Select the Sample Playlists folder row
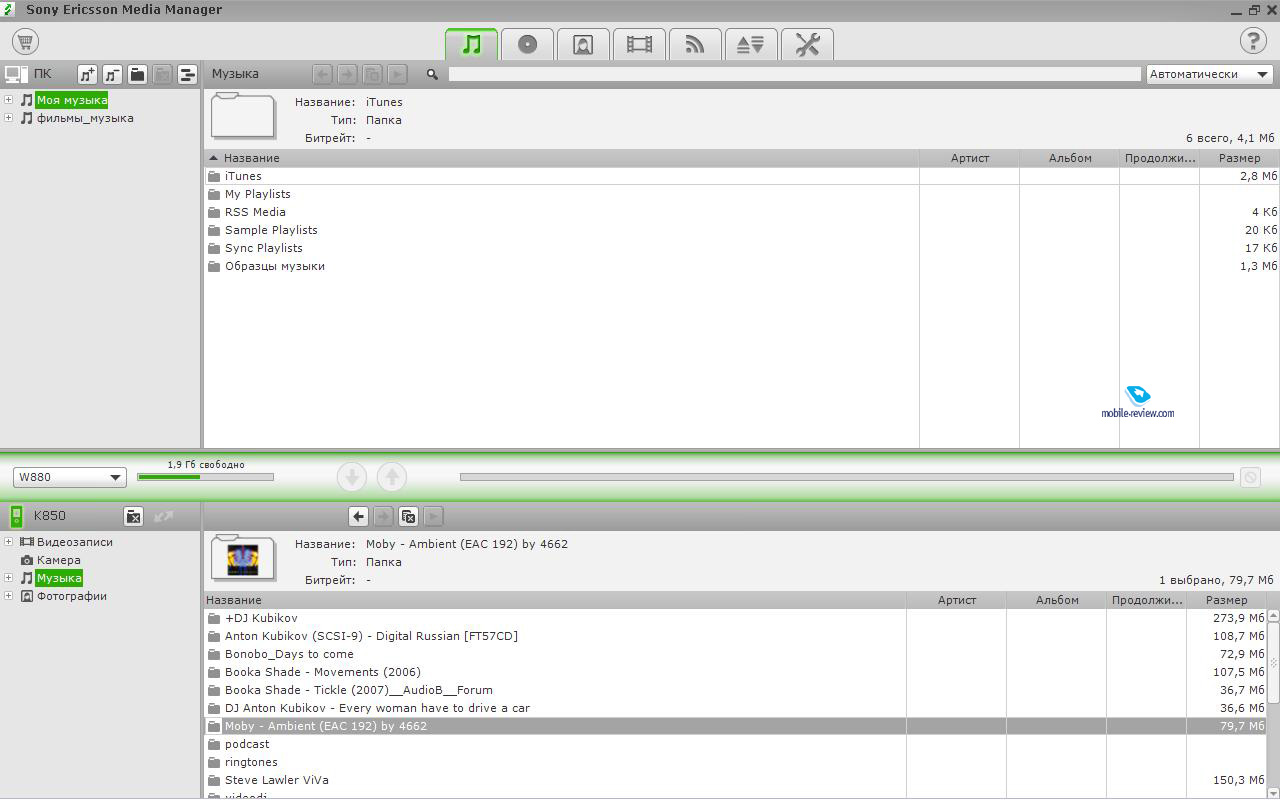1280x800 pixels. [x=741, y=230]
